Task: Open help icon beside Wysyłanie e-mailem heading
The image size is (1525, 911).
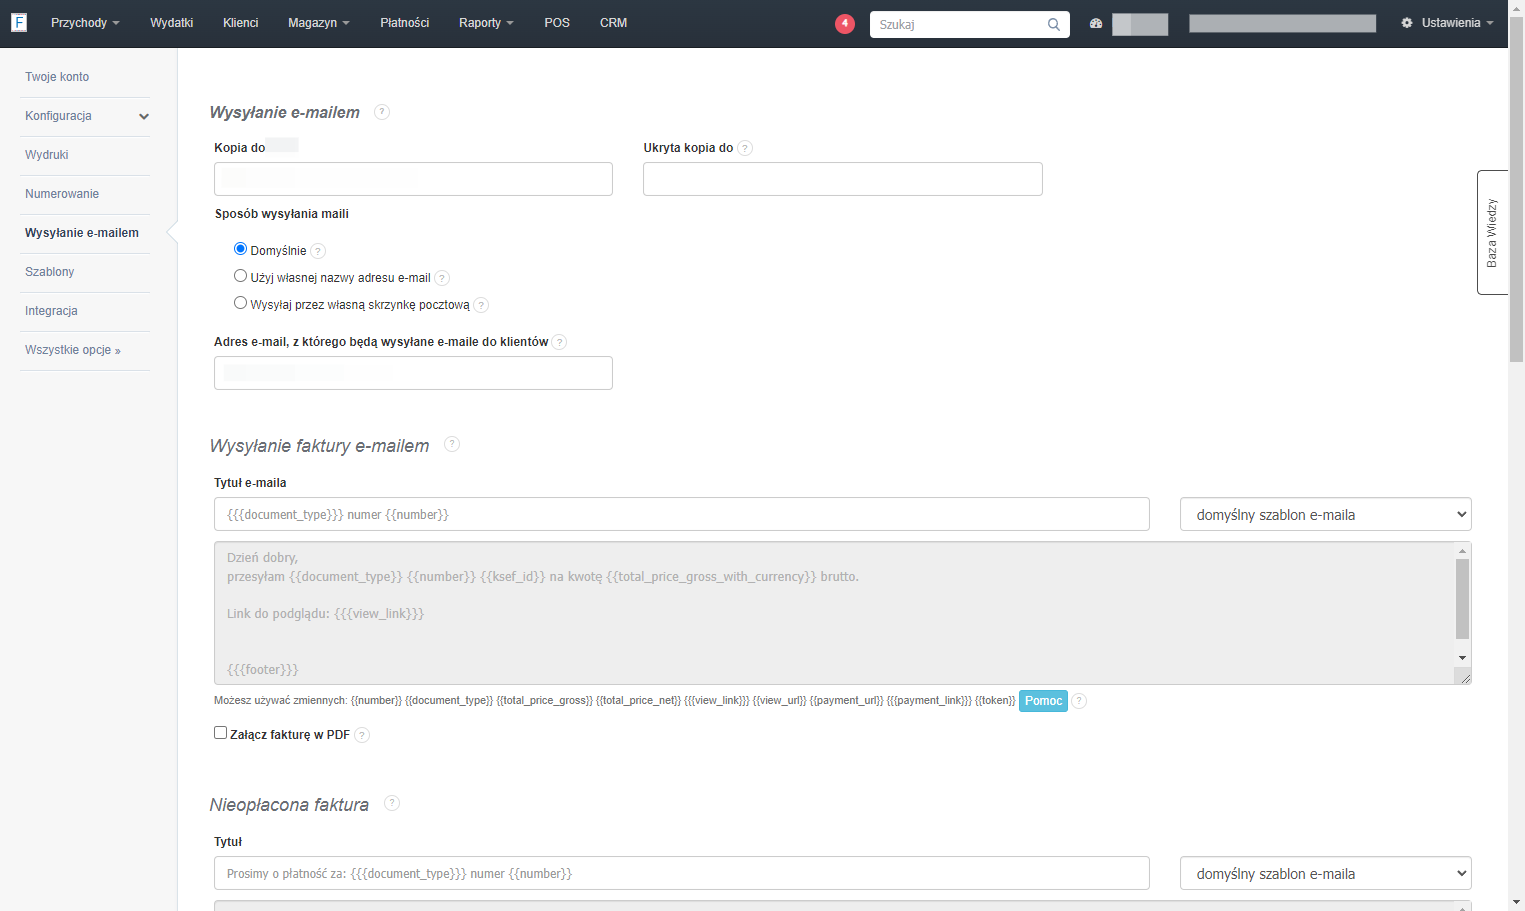Action: point(382,112)
